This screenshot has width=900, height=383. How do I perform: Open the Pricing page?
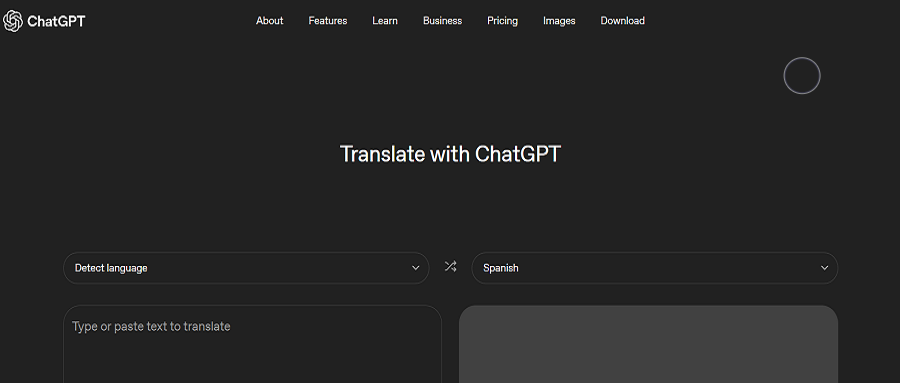pyautogui.click(x=503, y=21)
